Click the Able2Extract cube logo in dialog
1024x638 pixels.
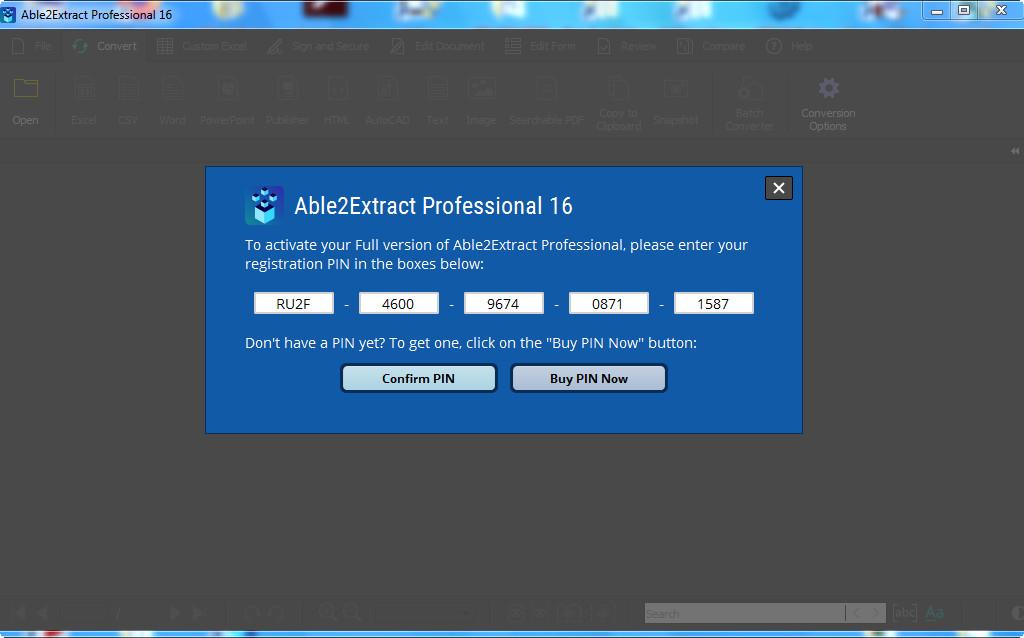[264, 205]
